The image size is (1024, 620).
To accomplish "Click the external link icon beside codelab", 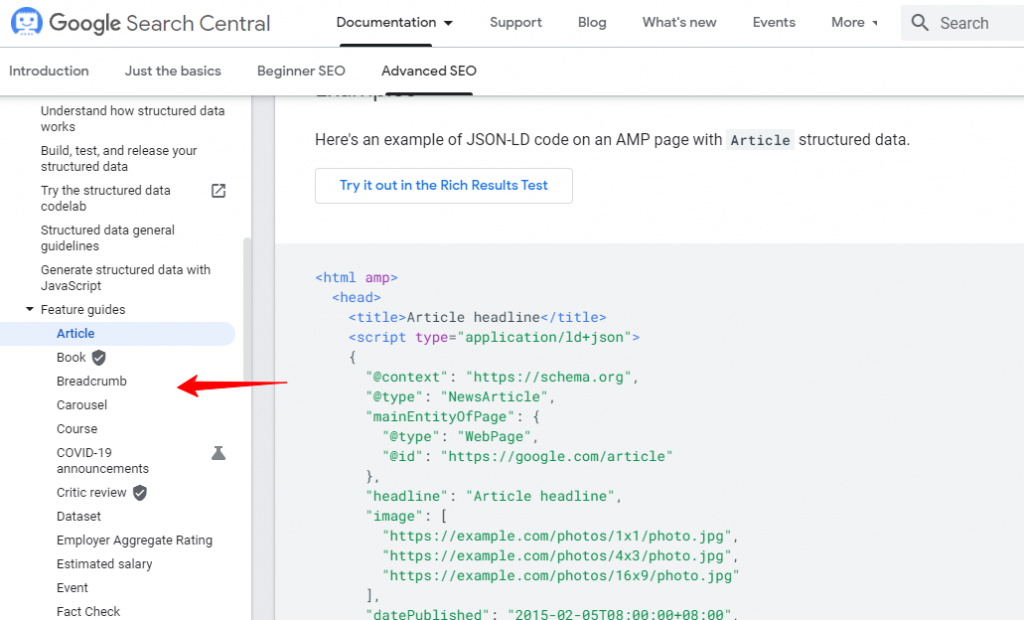I will (x=218, y=191).
